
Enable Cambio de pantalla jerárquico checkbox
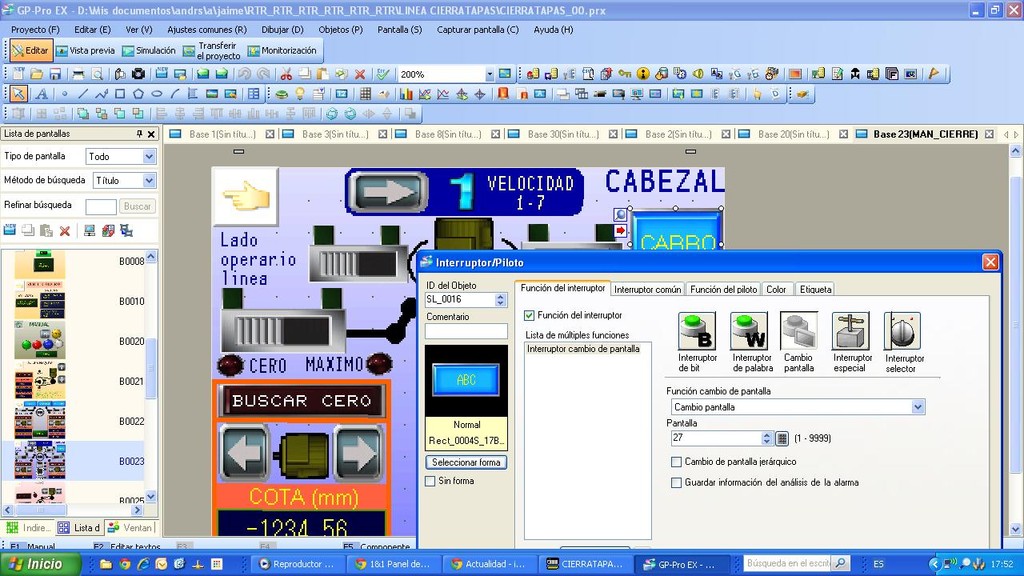677,462
